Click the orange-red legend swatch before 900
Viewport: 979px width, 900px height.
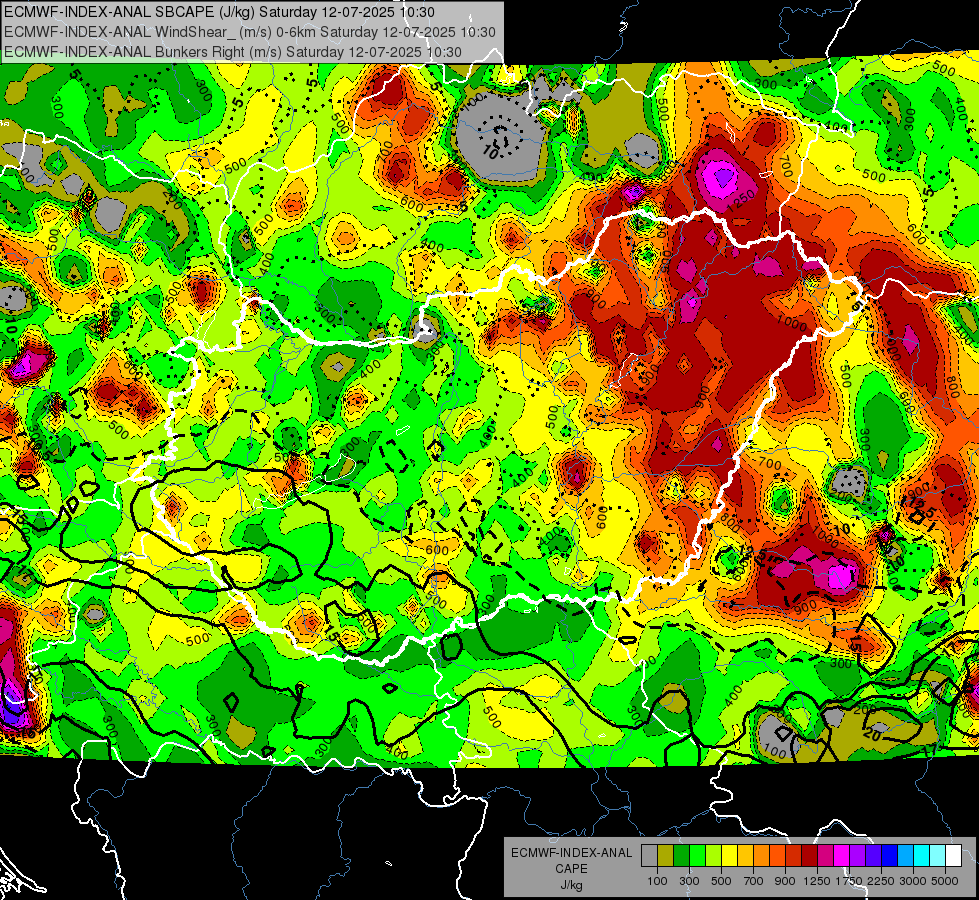(x=777, y=855)
